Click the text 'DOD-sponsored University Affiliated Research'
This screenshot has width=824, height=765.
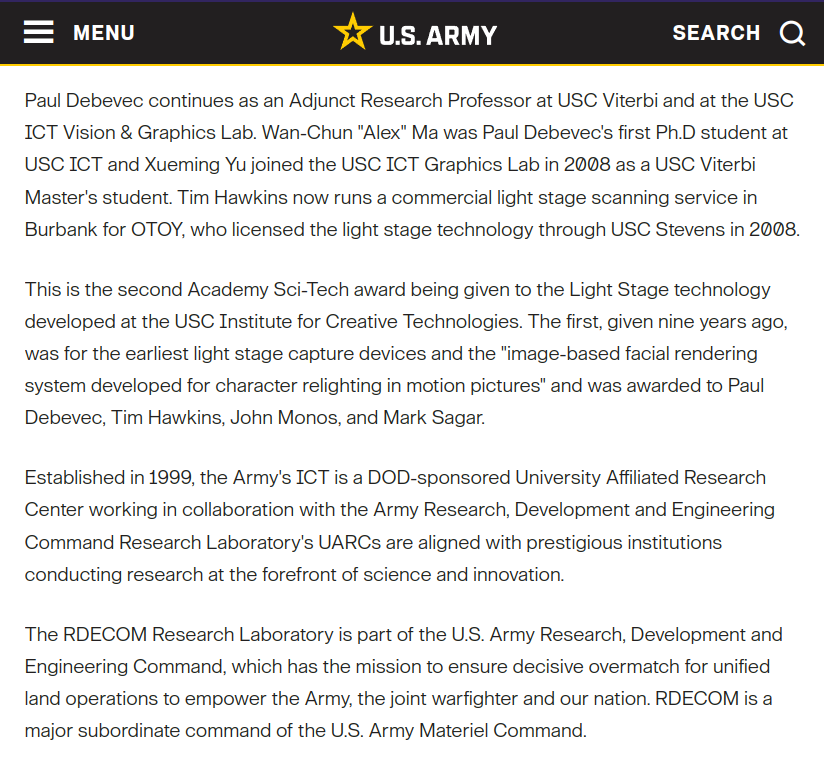tap(566, 478)
